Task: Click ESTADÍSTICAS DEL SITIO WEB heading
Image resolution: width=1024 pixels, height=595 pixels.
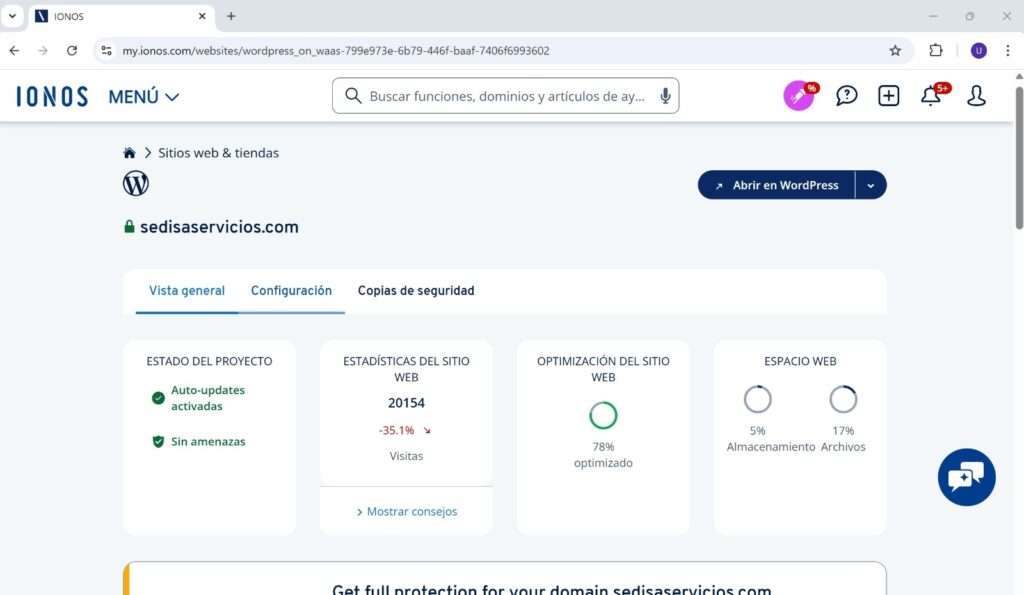Action: [x=406, y=369]
